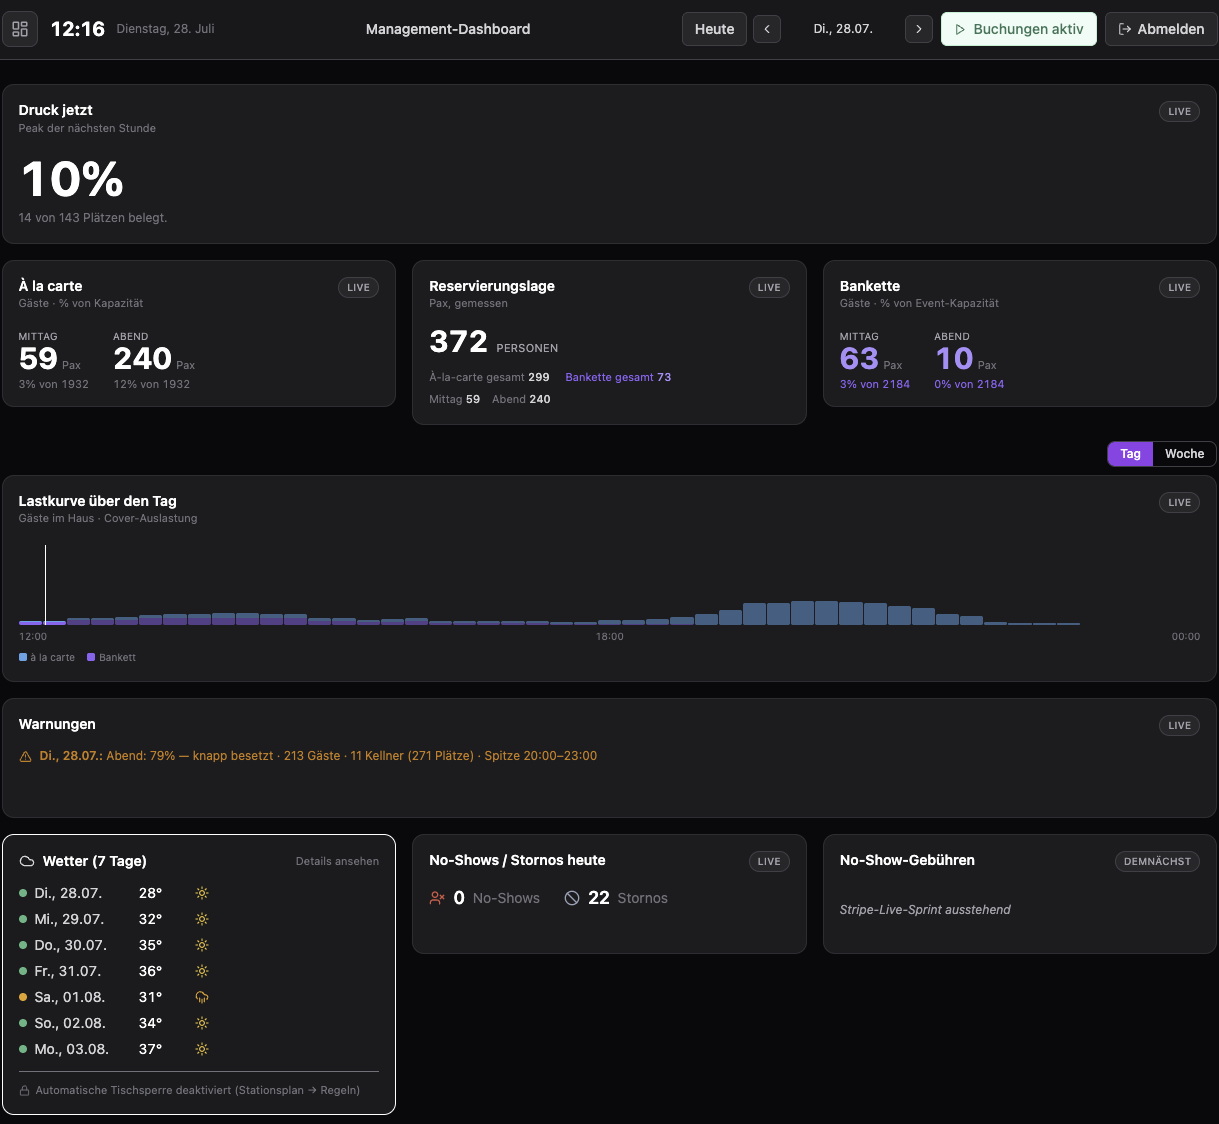
Task: Click the rain cloud icon for Sa., 01.08.
Action: 202,997
